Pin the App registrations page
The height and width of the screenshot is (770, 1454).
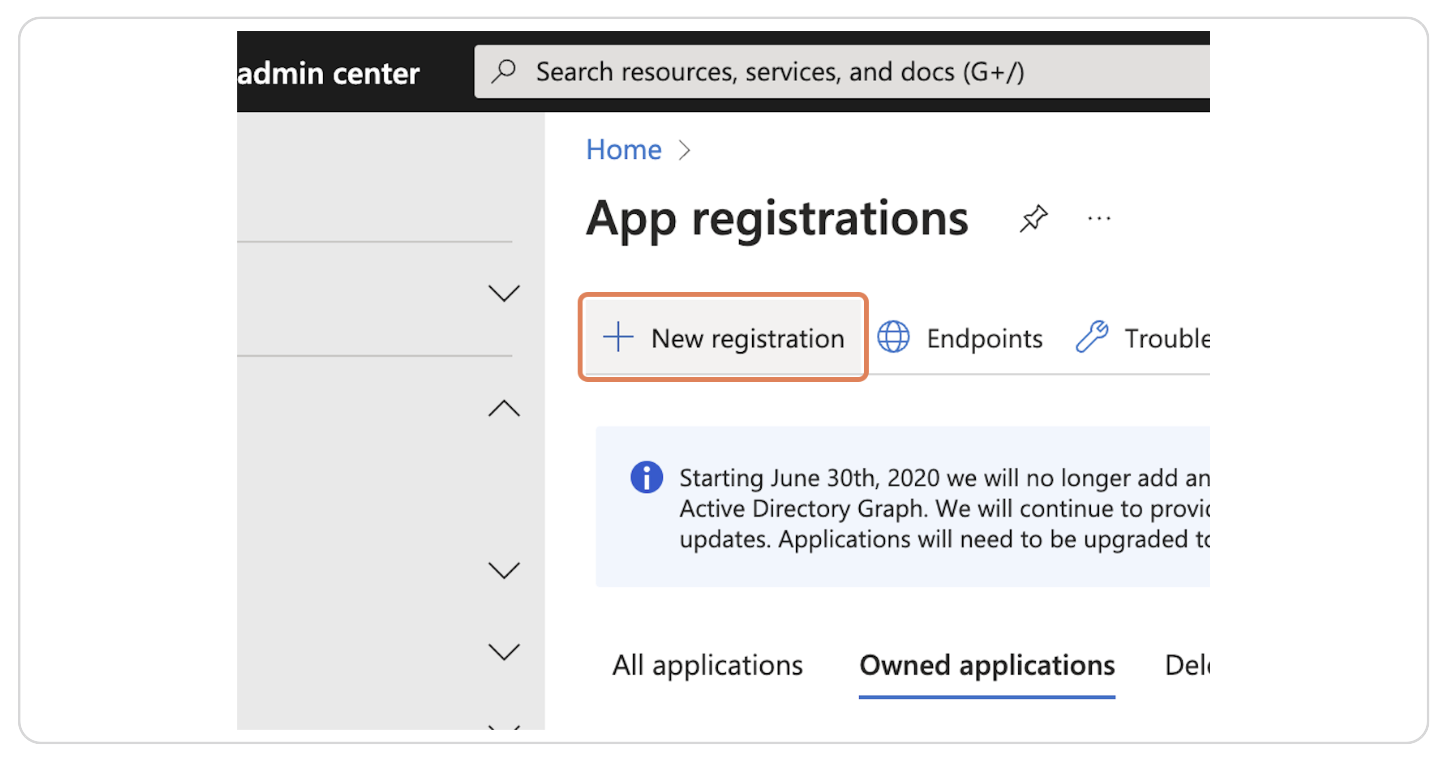(1033, 218)
